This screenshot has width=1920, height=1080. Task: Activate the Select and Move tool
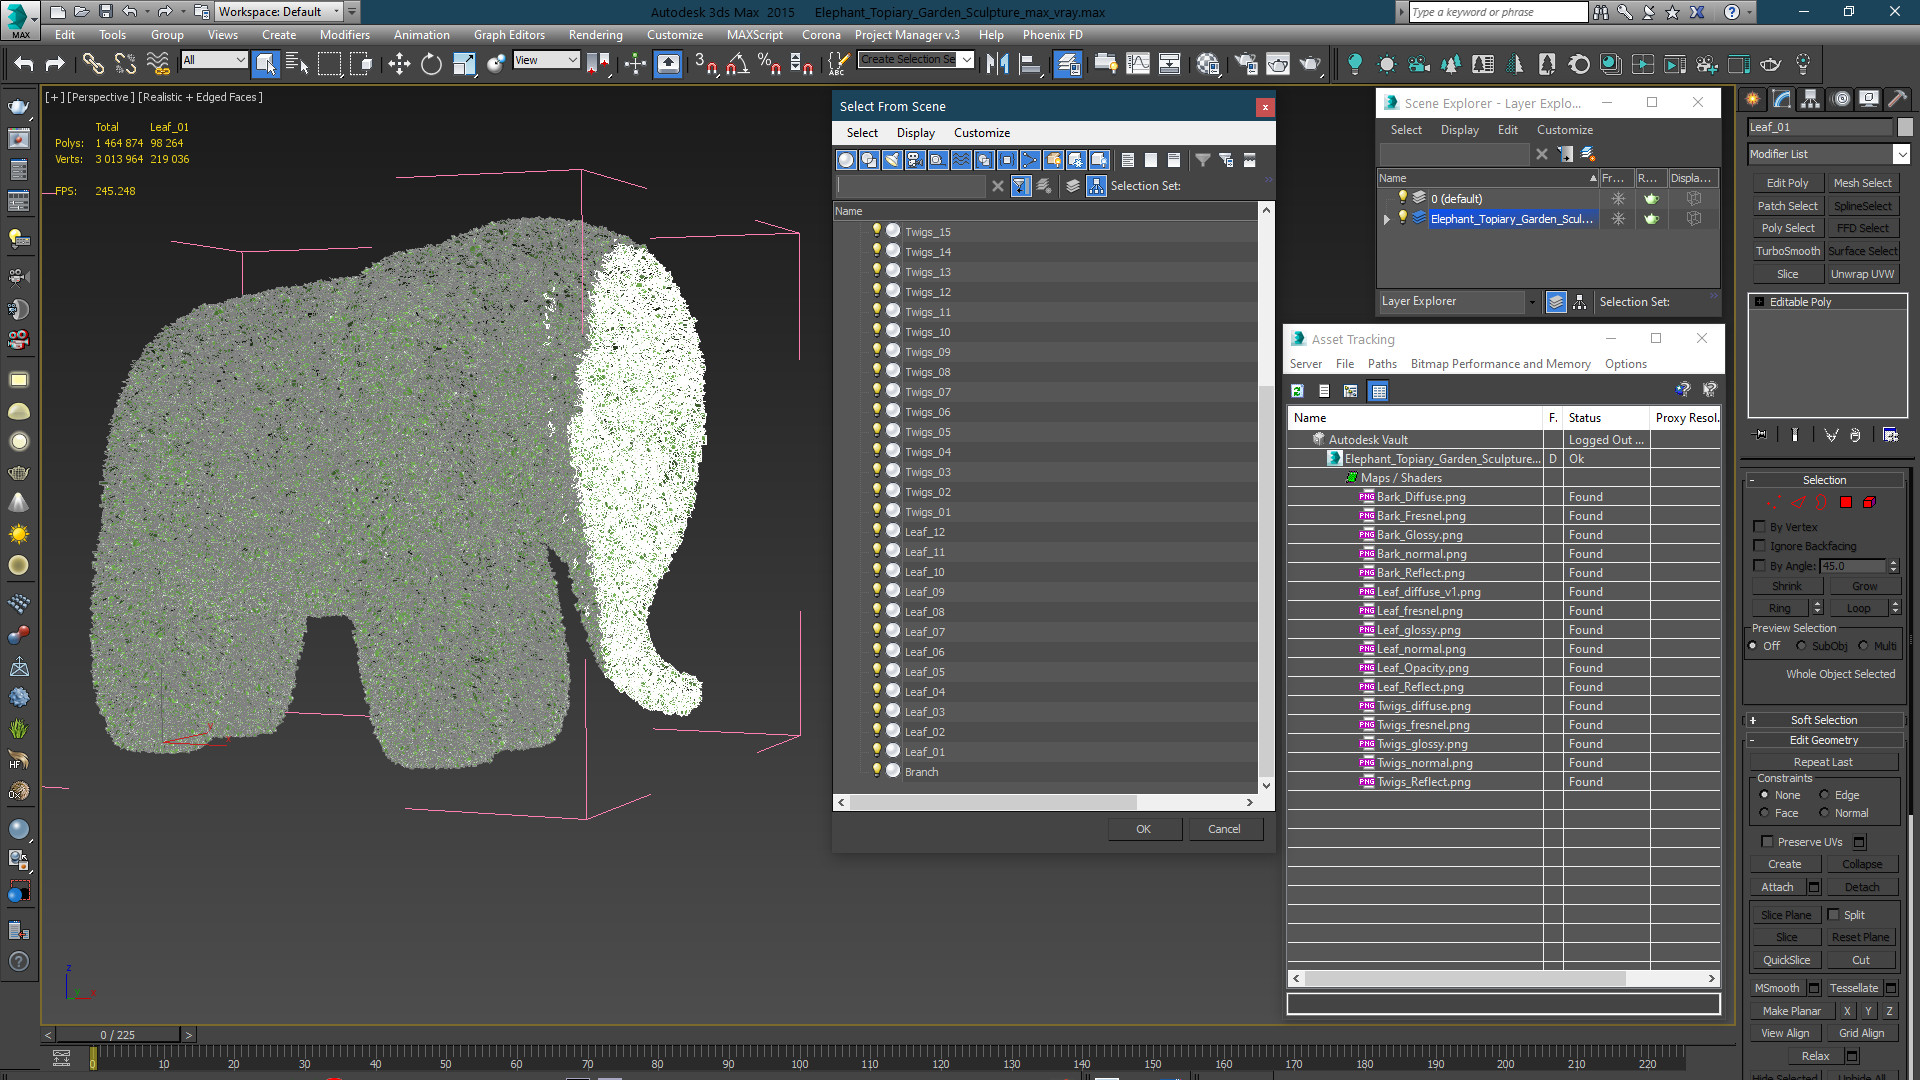(399, 64)
